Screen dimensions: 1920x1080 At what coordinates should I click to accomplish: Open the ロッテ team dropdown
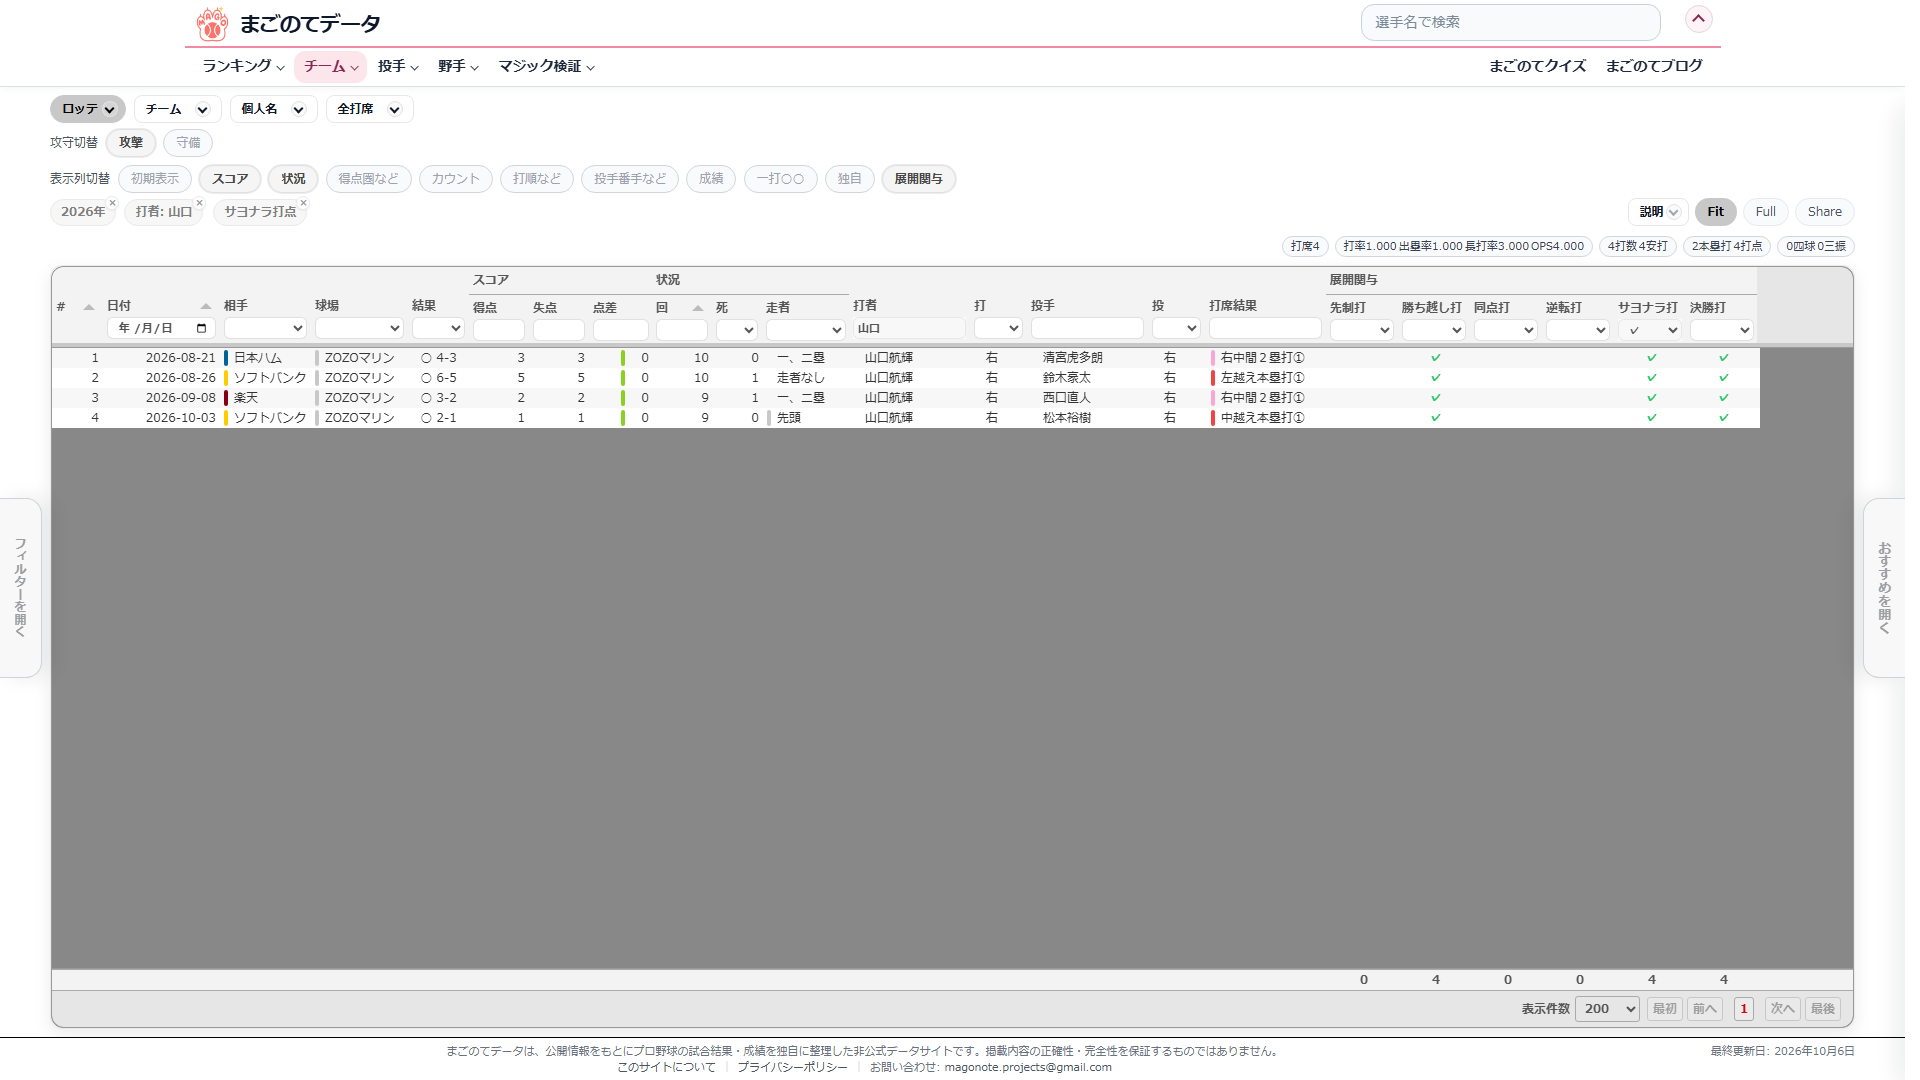click(88, 109)
